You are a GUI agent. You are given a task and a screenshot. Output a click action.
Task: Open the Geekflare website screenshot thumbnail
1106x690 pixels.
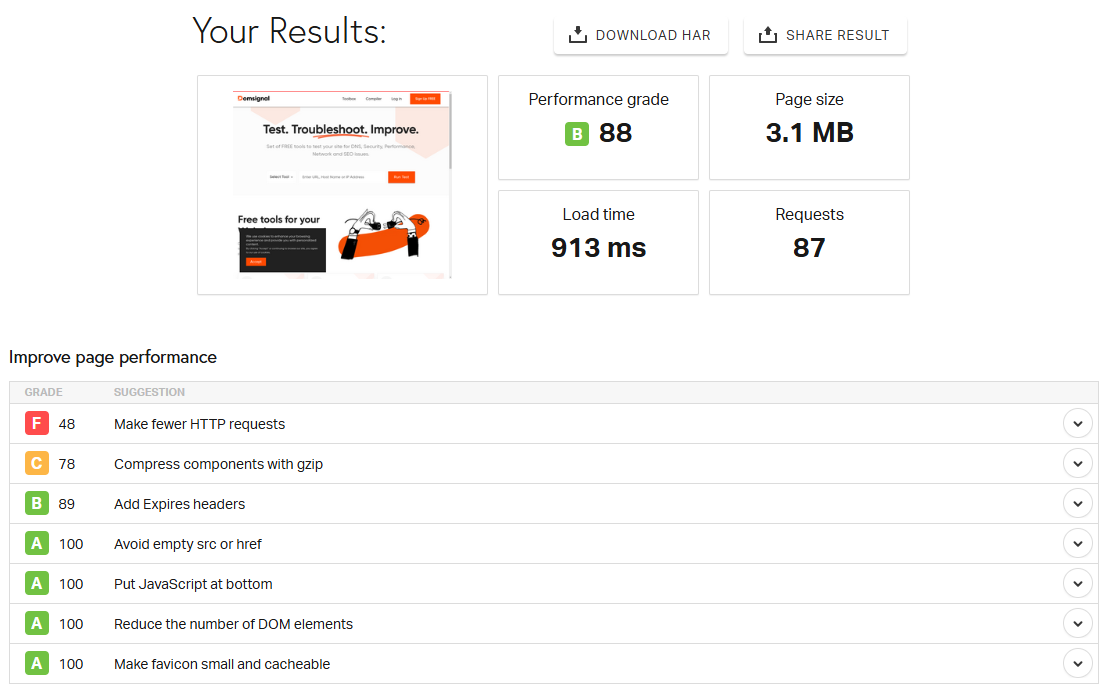(342, 185)
